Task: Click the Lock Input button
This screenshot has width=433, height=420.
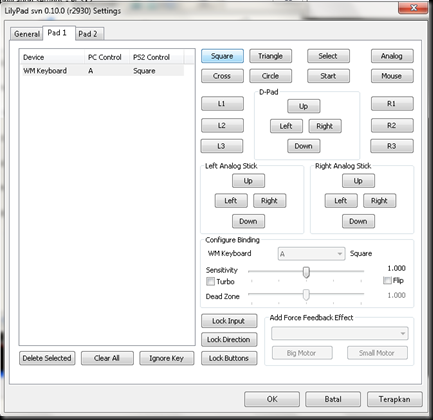Action: (x=229, y=321)
